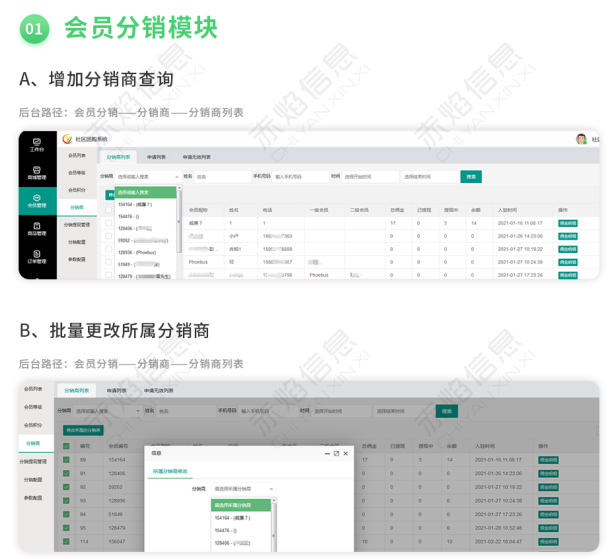Click the 社区团购系统 logo icon
This screenshot has width=613, height=559.
(x=68, y=139)
